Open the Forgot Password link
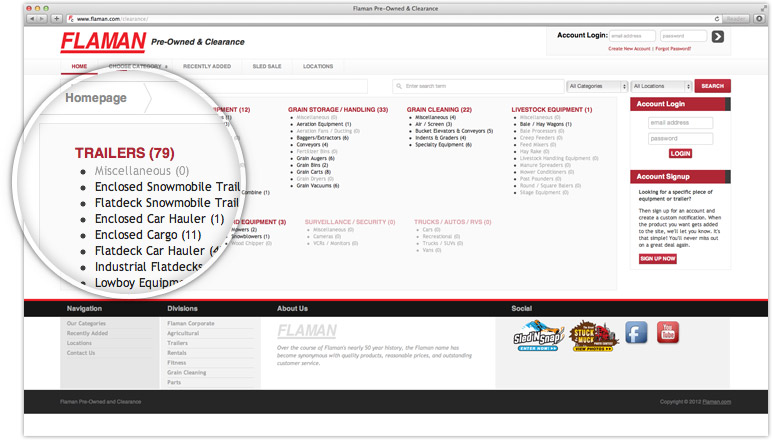 [x=673, y=49]
